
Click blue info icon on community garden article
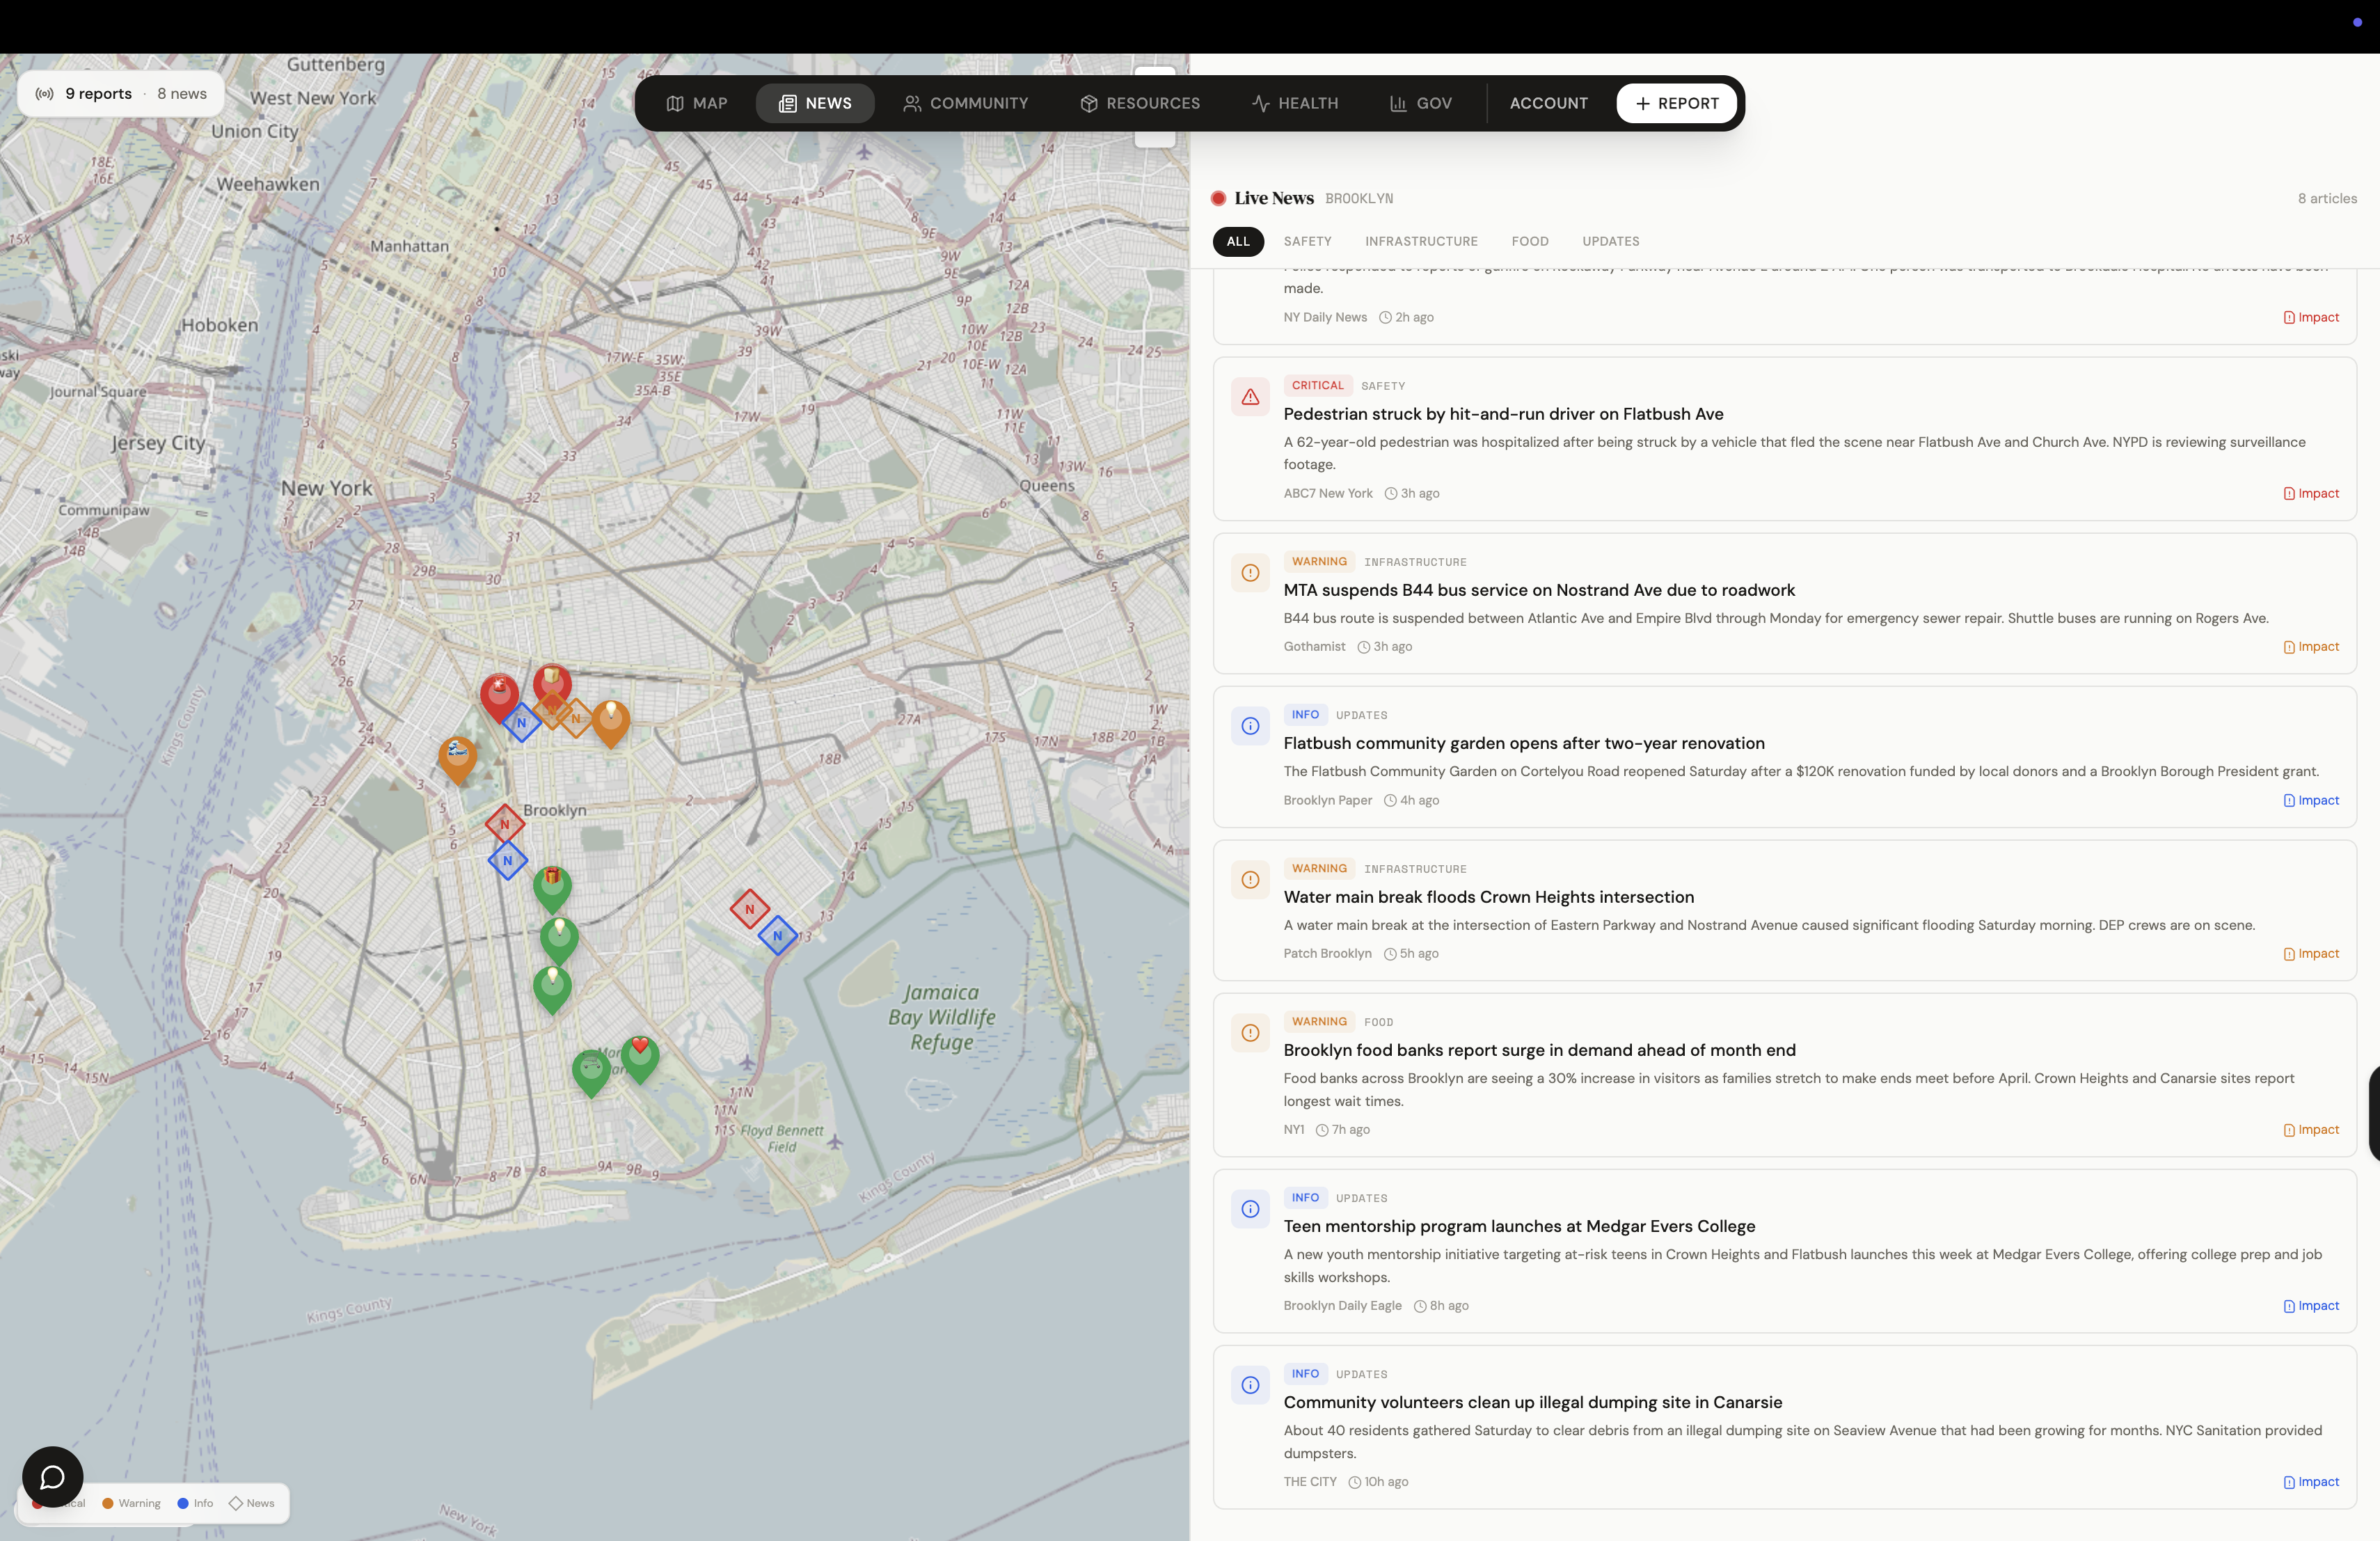(x=1250, y=726)
